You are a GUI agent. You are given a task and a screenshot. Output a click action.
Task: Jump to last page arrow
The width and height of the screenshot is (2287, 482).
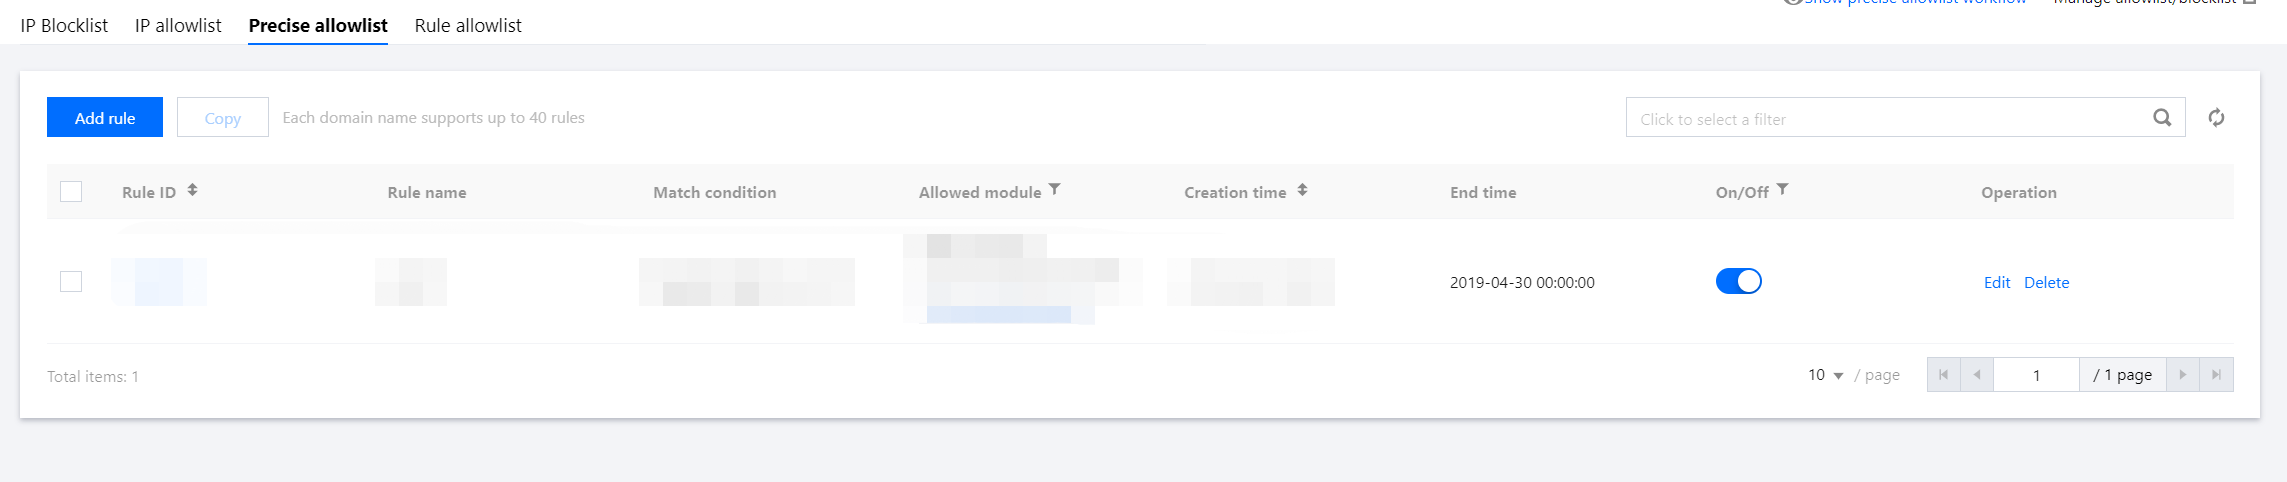pos(2216,375)
